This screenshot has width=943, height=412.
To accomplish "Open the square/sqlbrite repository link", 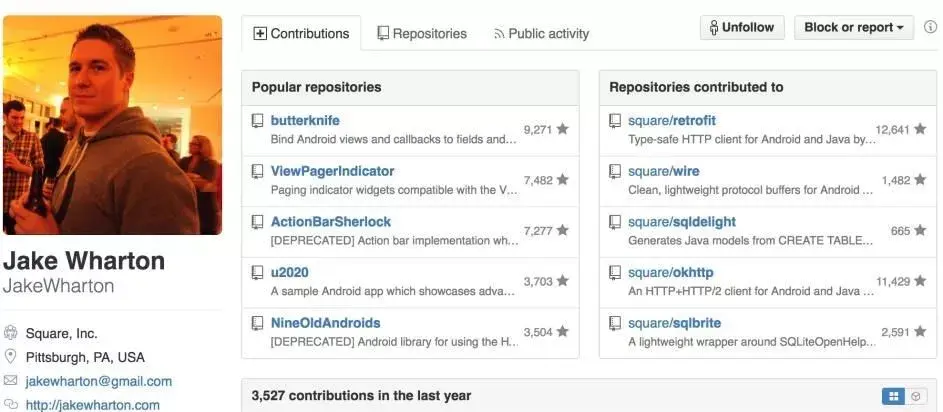I will tap(674, 323).
